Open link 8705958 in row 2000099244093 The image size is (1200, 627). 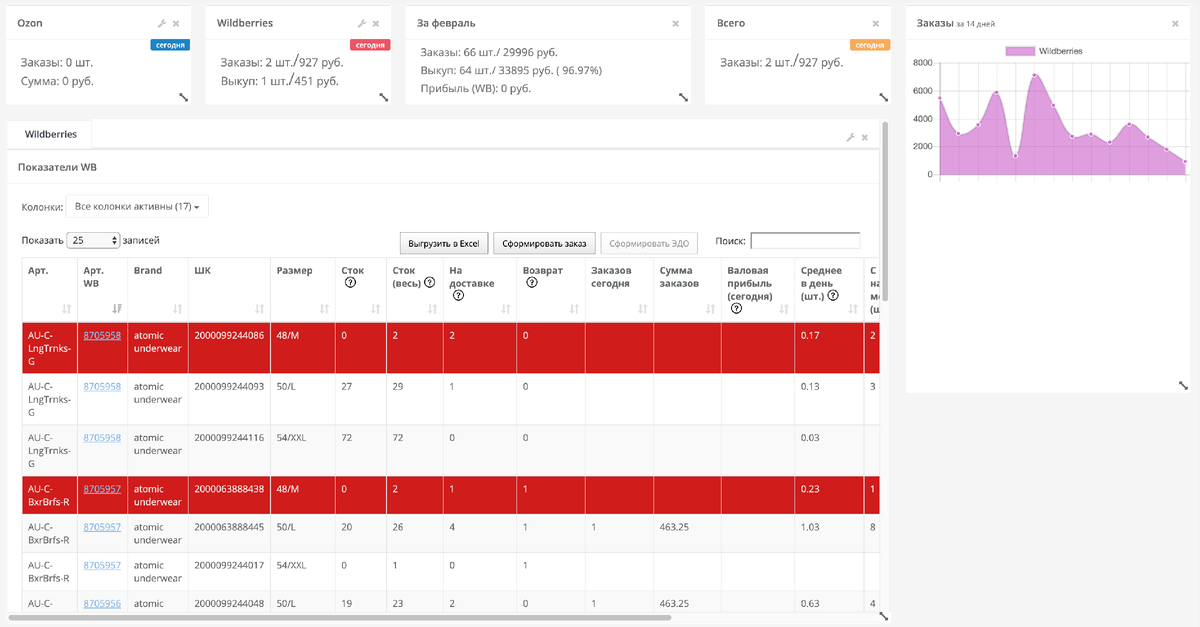[102, 386]
